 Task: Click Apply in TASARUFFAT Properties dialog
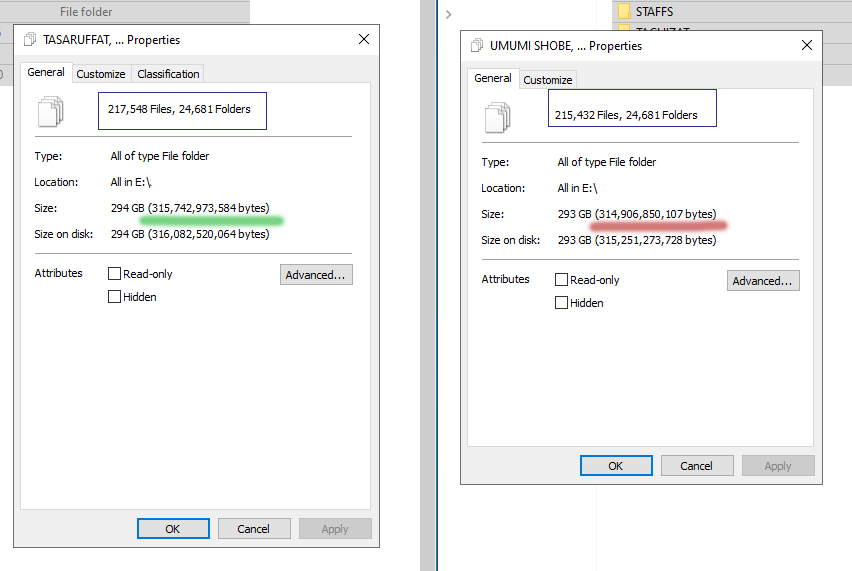point(335,529)
